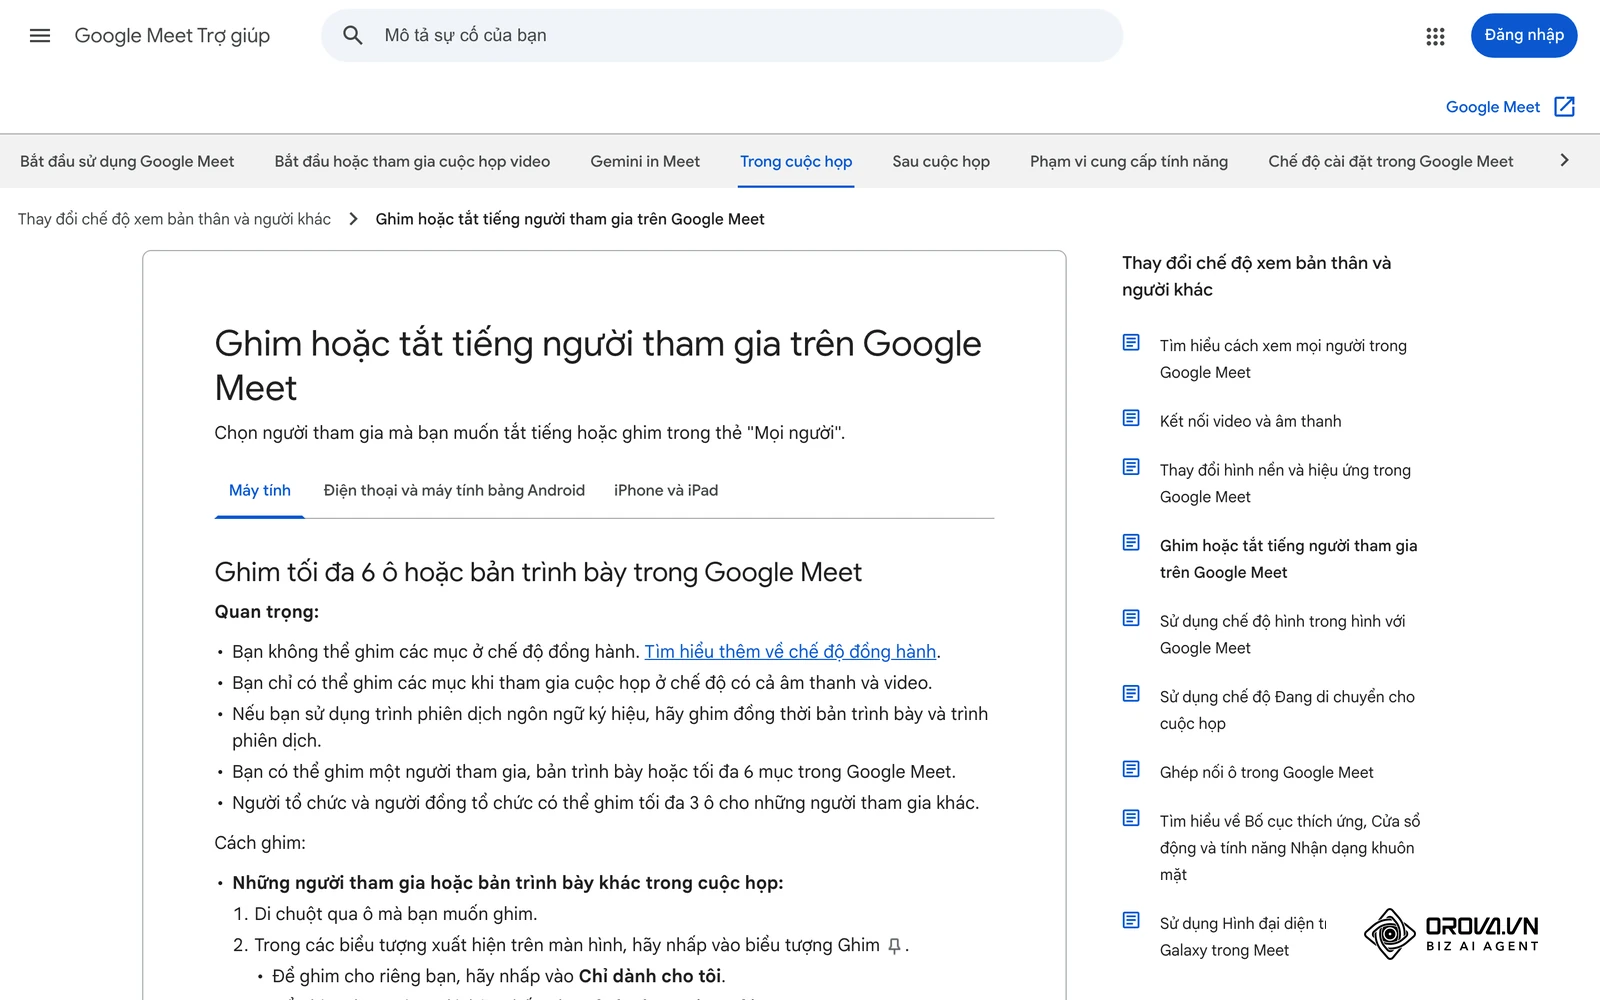Screen dimensions: 1600x1000
Task: Click the search magnifier icon
Action: coord(352,36)
